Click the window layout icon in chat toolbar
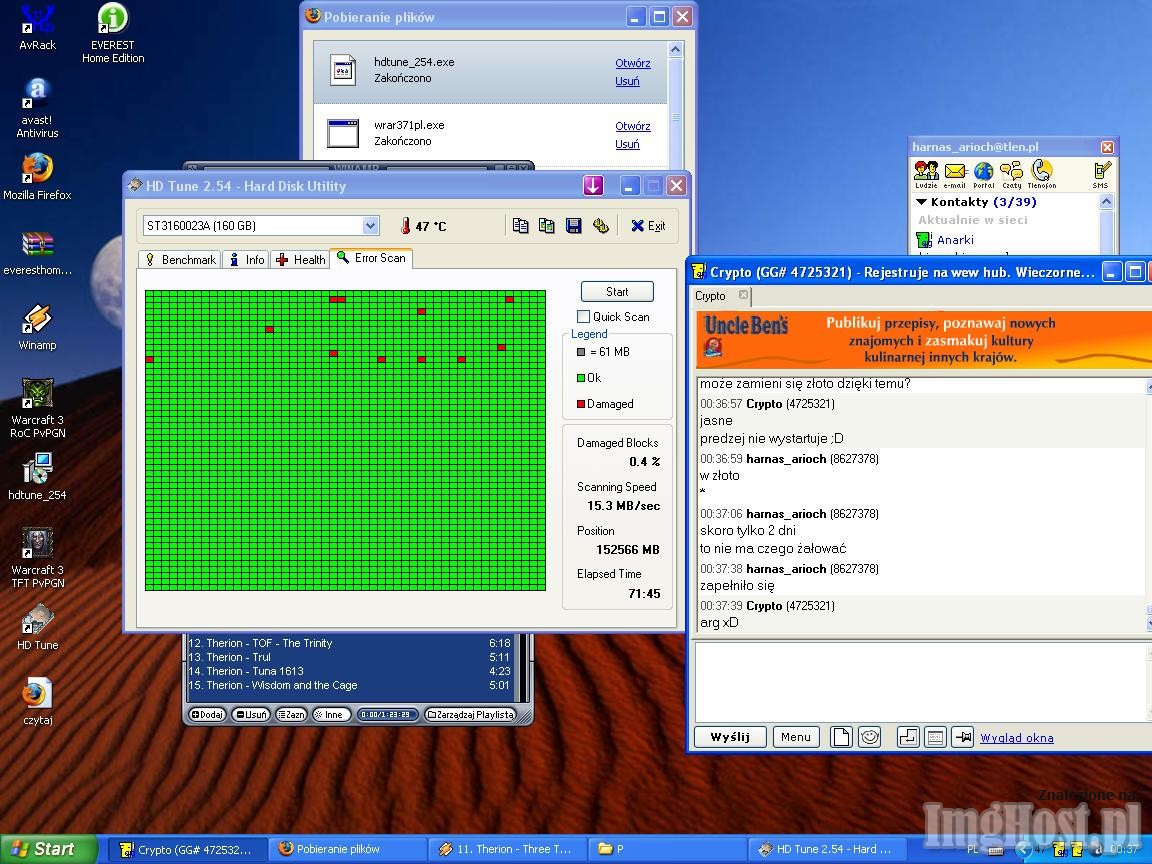1152x864 pixels. pos(935,737)
